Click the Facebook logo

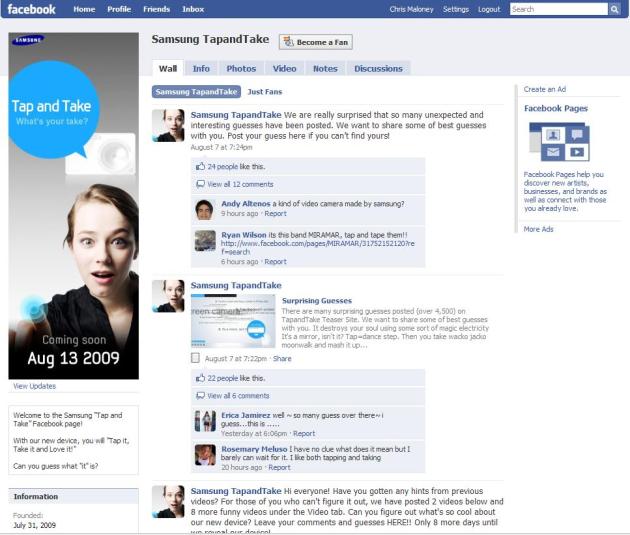31,9
